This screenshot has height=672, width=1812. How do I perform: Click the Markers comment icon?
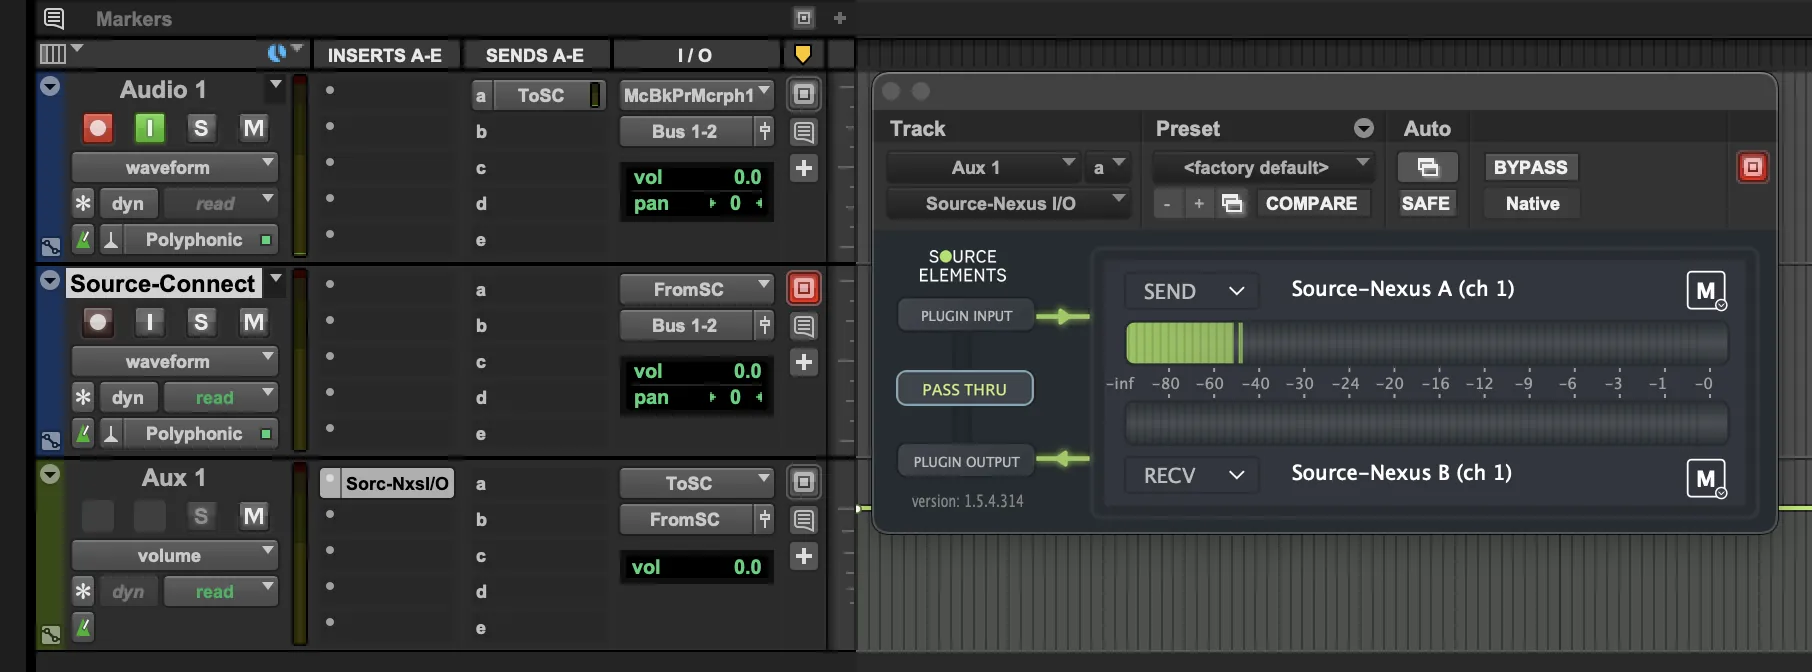pyautogui.click(x=54, y=18)
